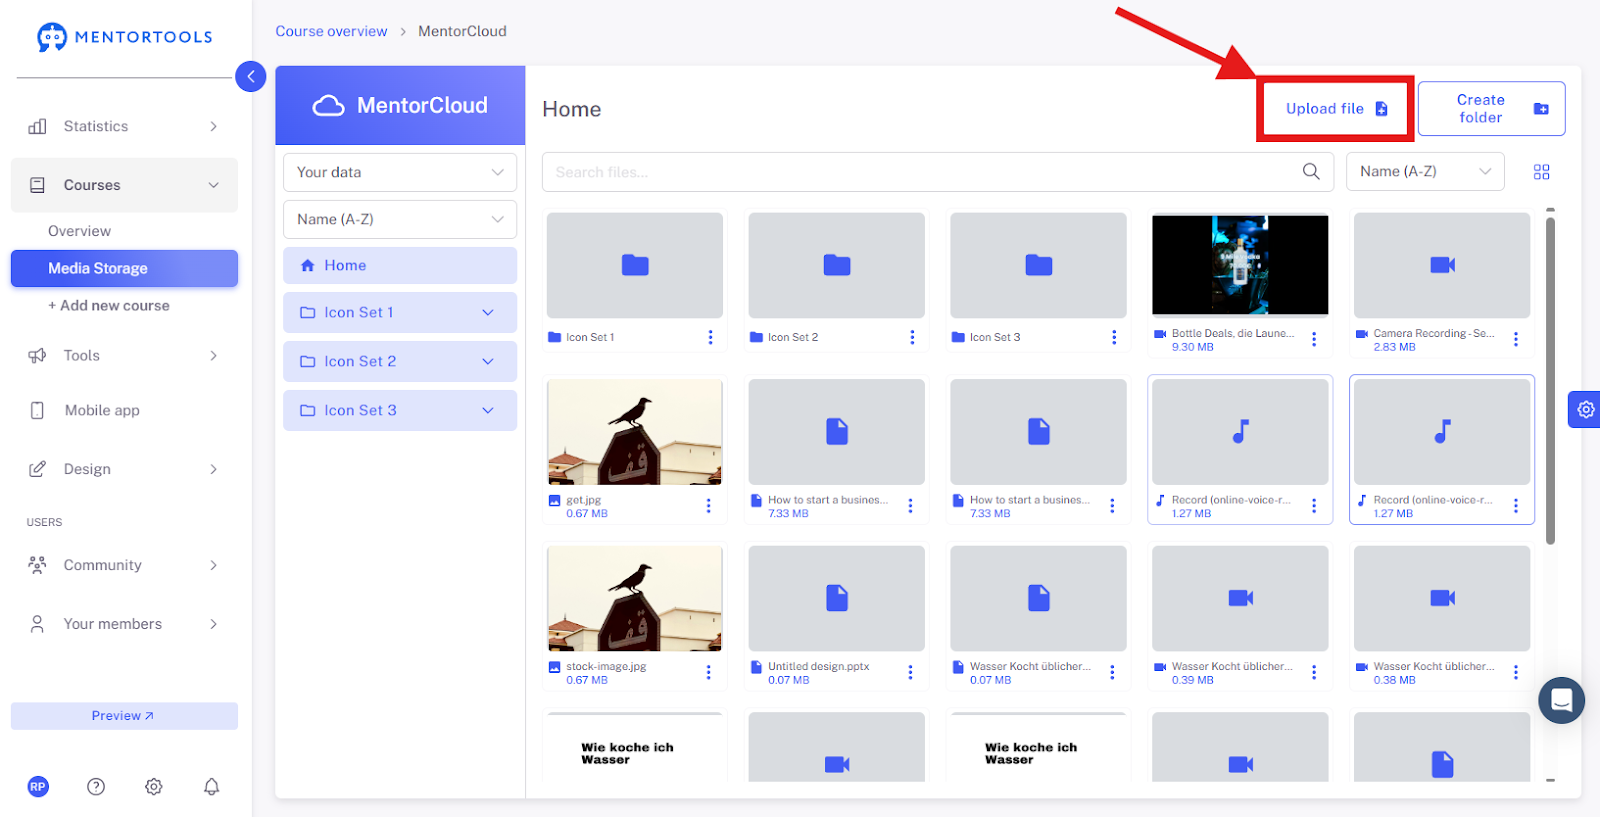The image size is (1600, 817).
Task: Open the Icon Set 3 folder tile
Action: (1038, 265)
